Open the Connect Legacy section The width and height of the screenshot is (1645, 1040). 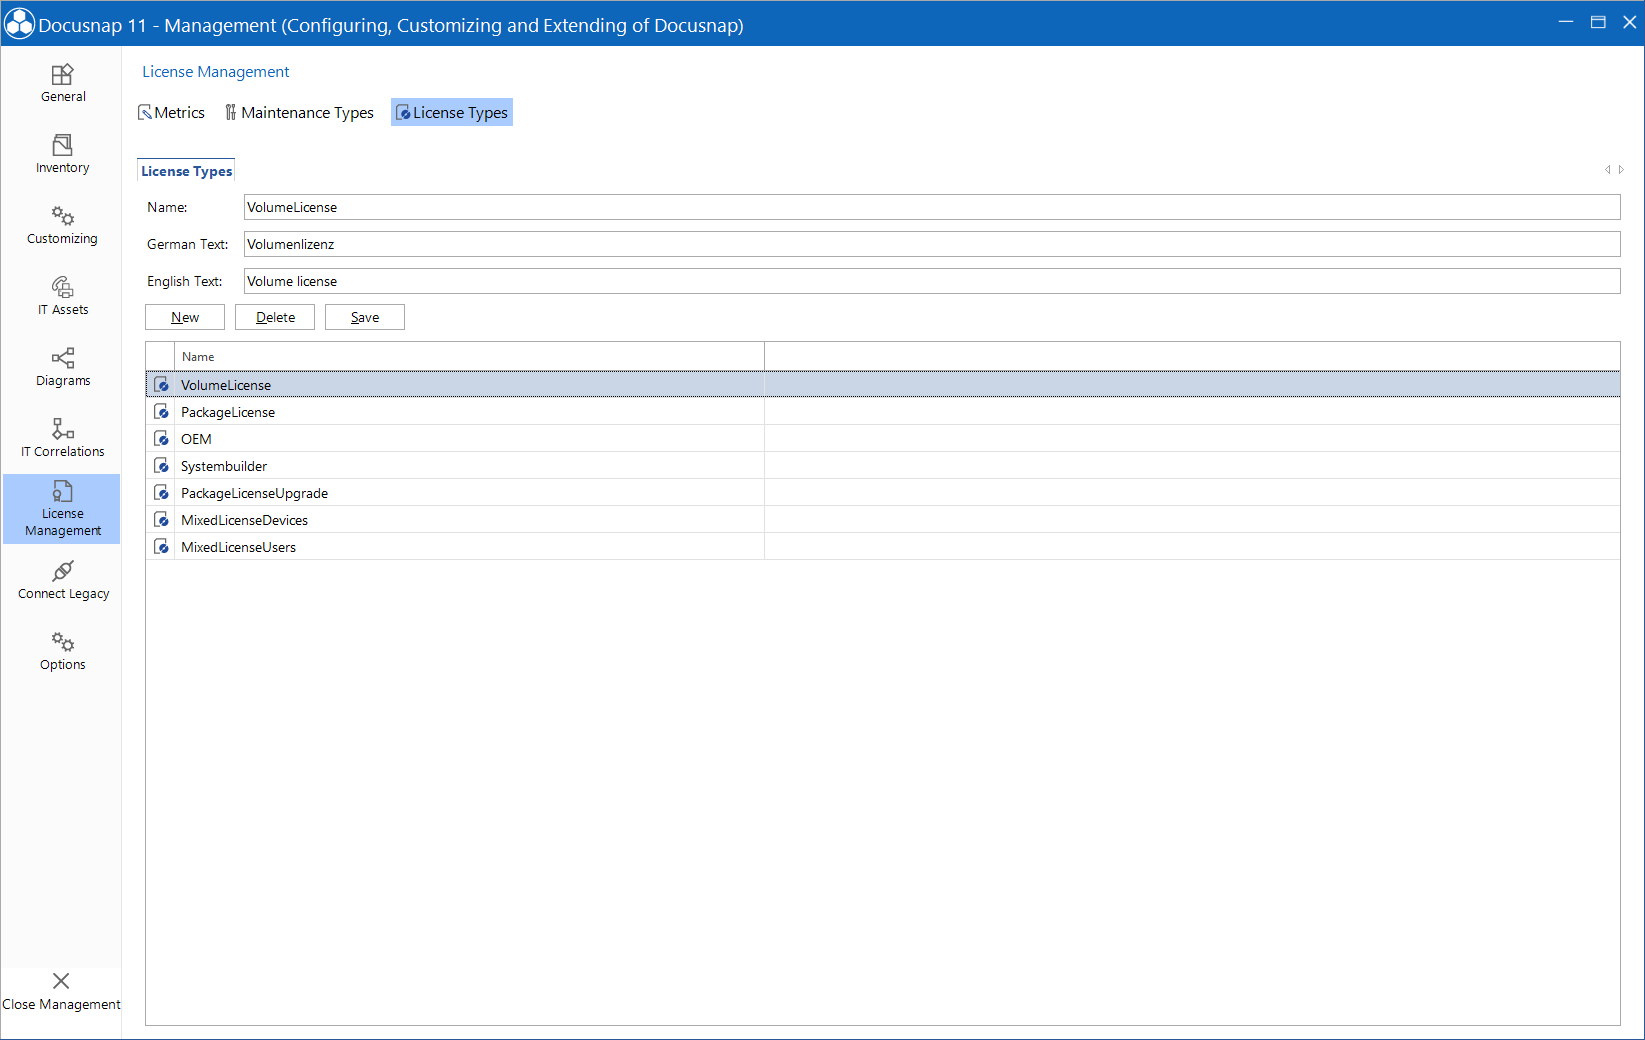coord(62,580)
